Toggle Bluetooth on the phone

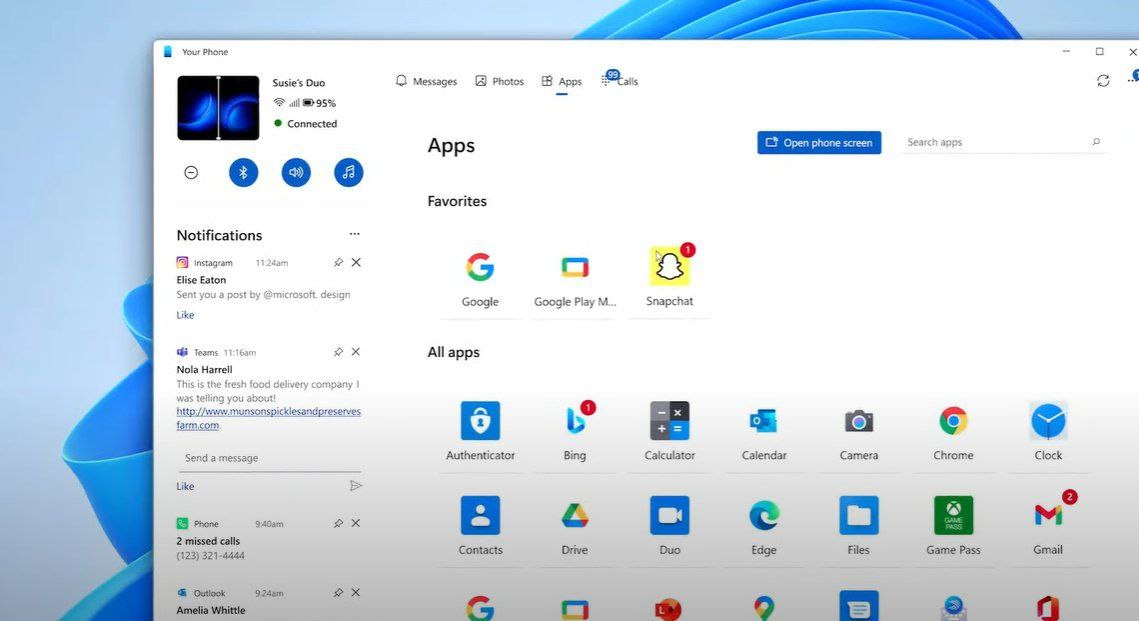243,172
